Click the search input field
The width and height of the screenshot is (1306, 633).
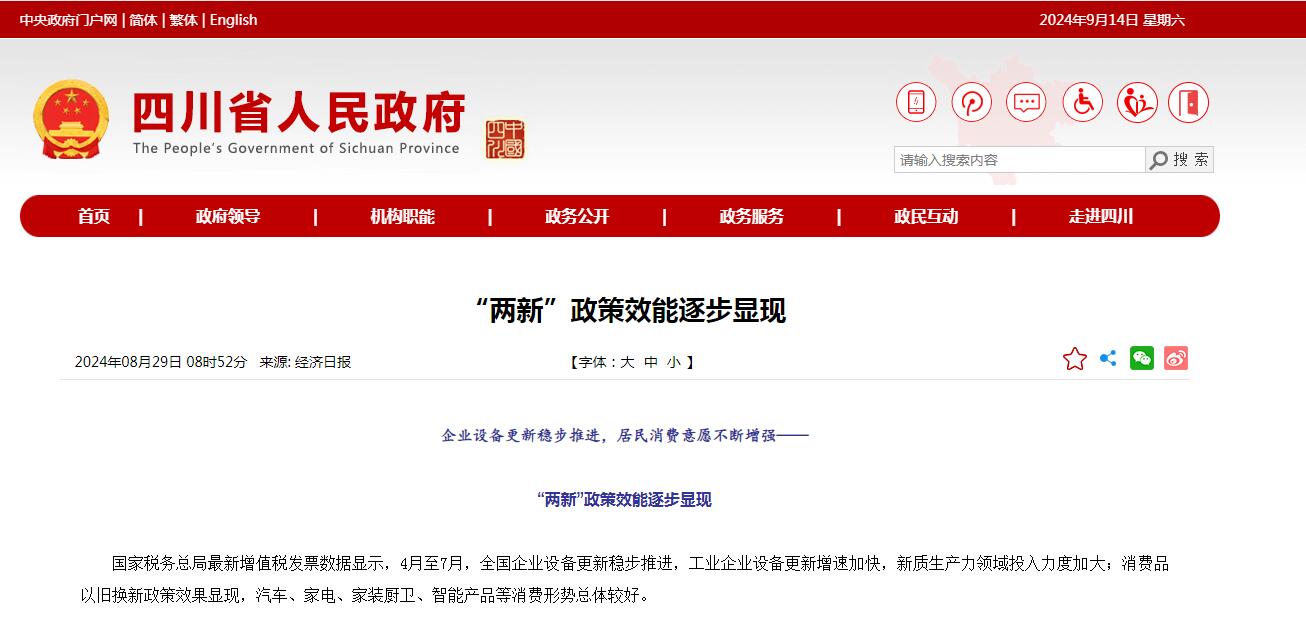(1010, 159)
